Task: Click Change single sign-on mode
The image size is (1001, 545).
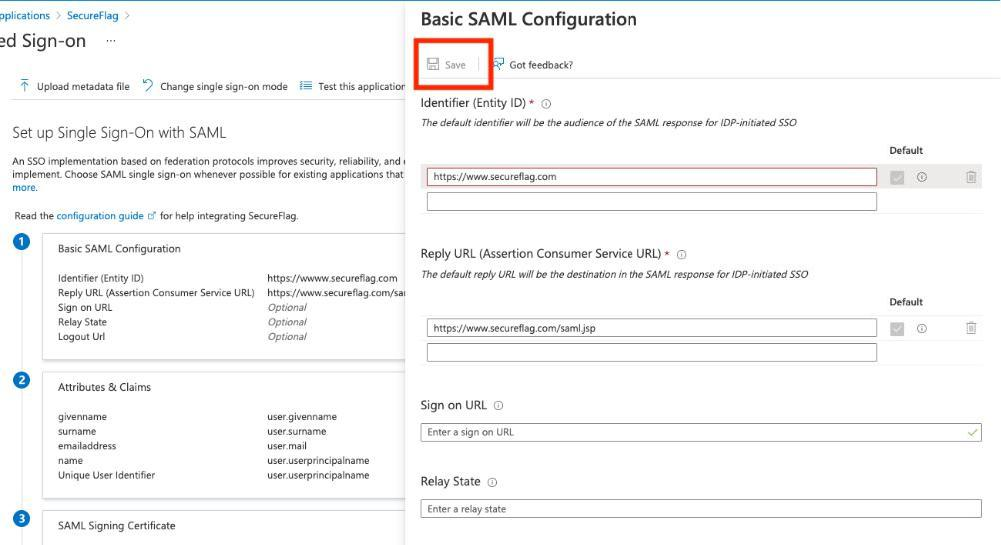Action: (x=215, y=86)
